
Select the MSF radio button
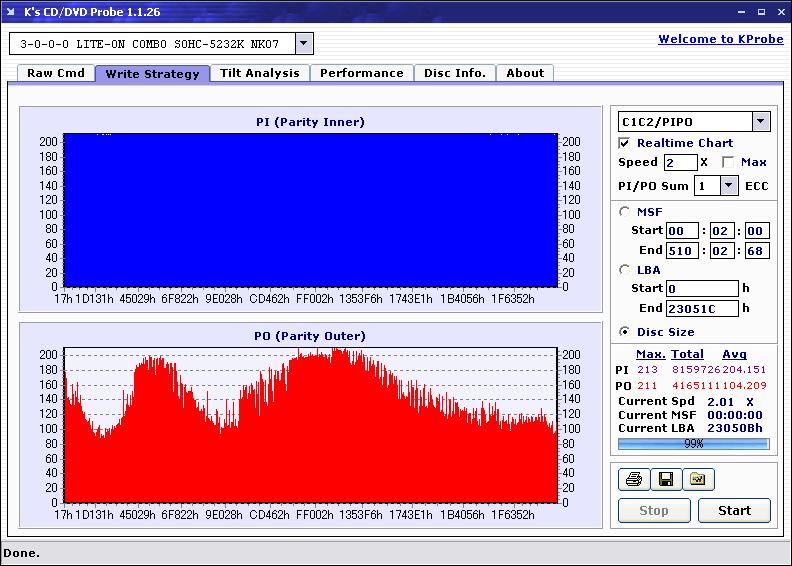click(625, 211)
